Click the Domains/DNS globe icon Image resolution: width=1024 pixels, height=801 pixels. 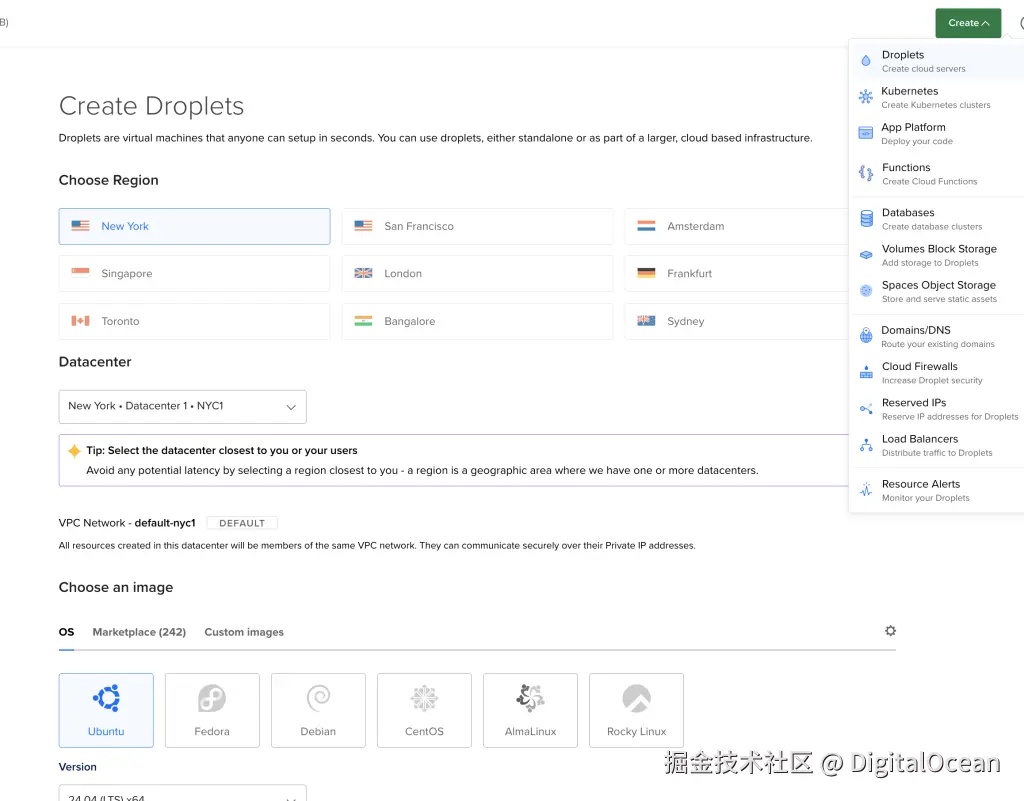(x=865, y=336)
